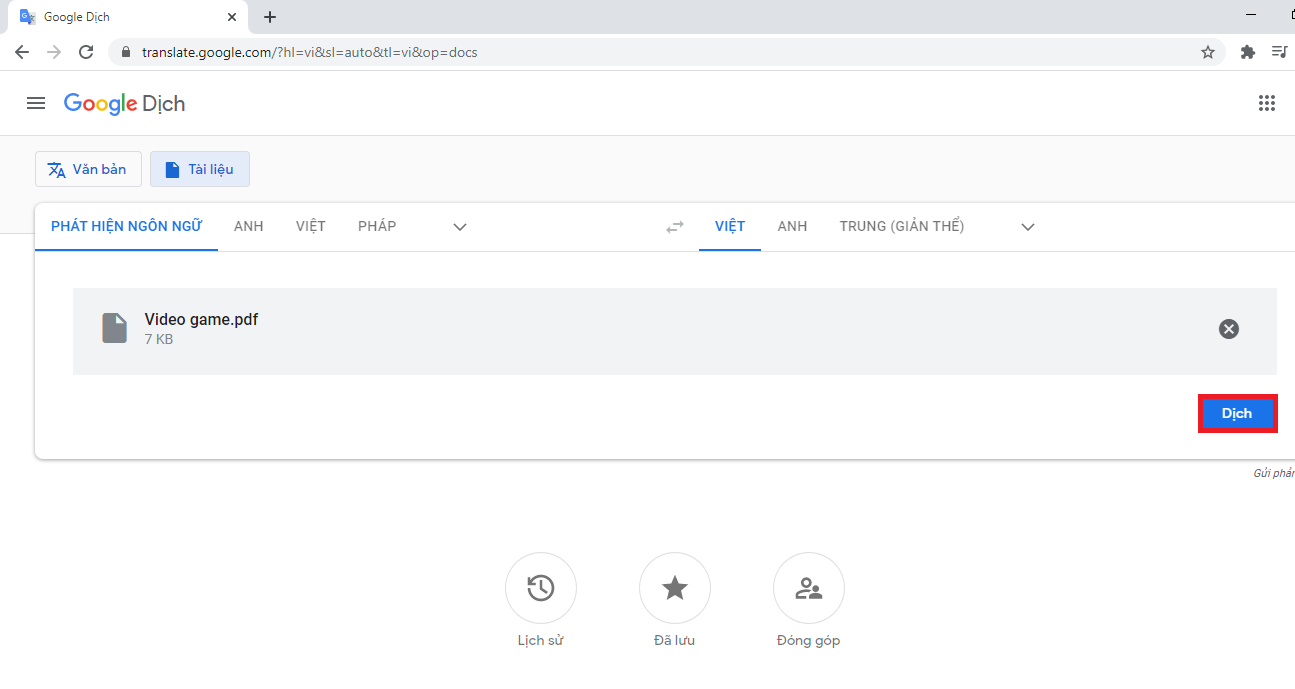
Task: Open the Đã lưu saved star
Action: tap(675, 588)
